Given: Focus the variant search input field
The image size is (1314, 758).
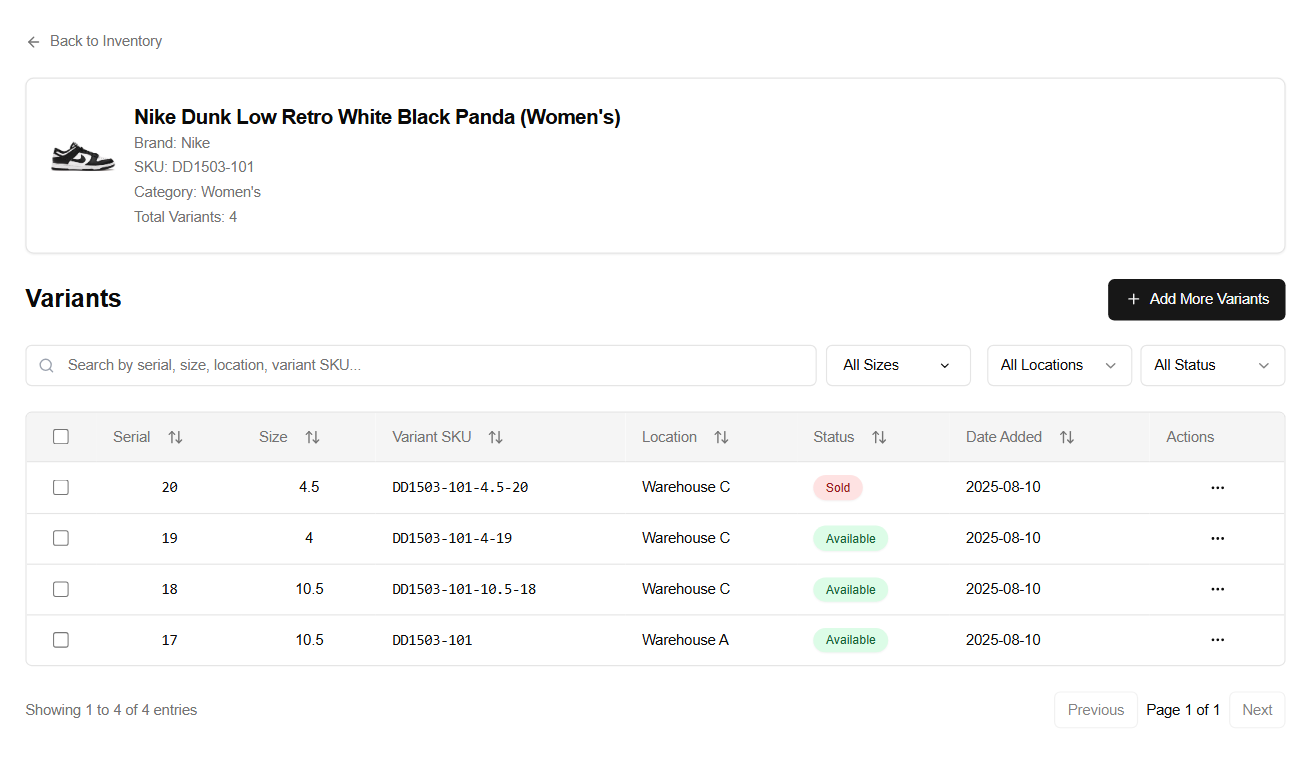Looking at the screenshot, I should point(430,365).
